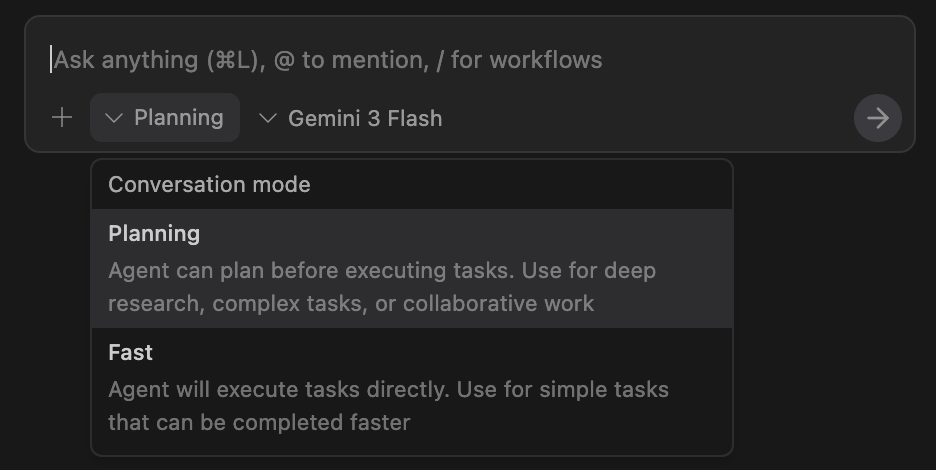
Task: Click empty prompt area right of placeholder text
Action: pyautogui.click(x=750, y=60)
